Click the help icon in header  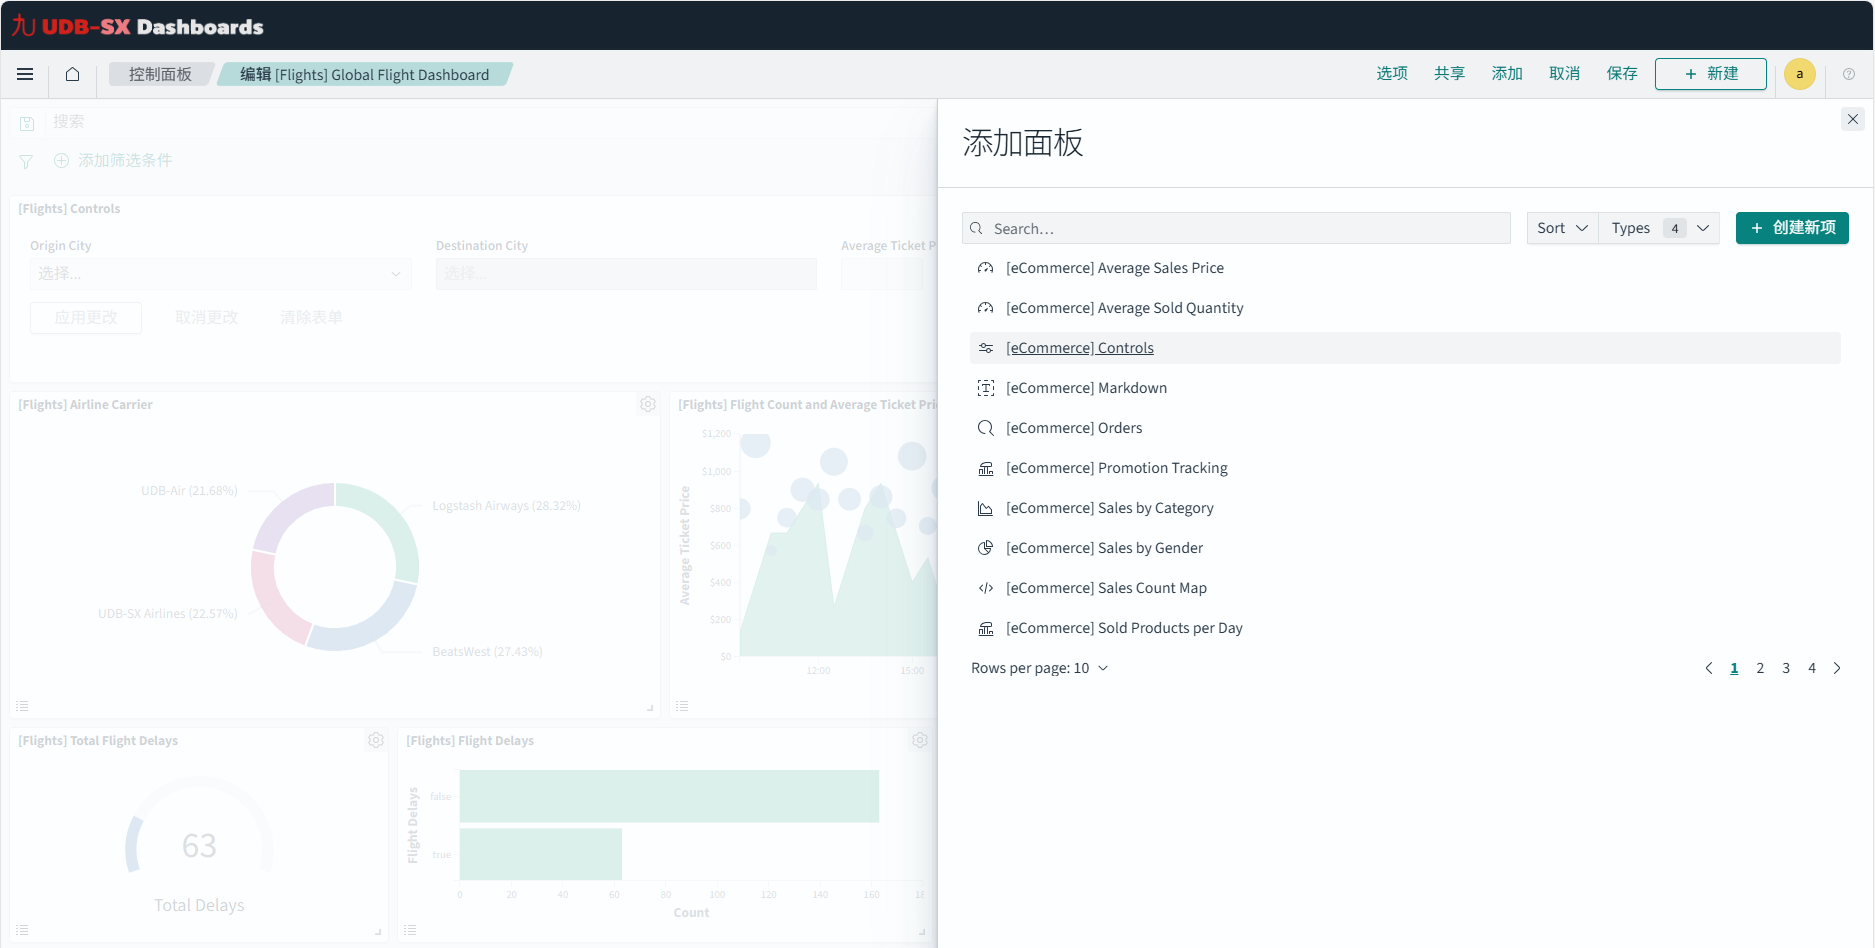(1849, 74)
